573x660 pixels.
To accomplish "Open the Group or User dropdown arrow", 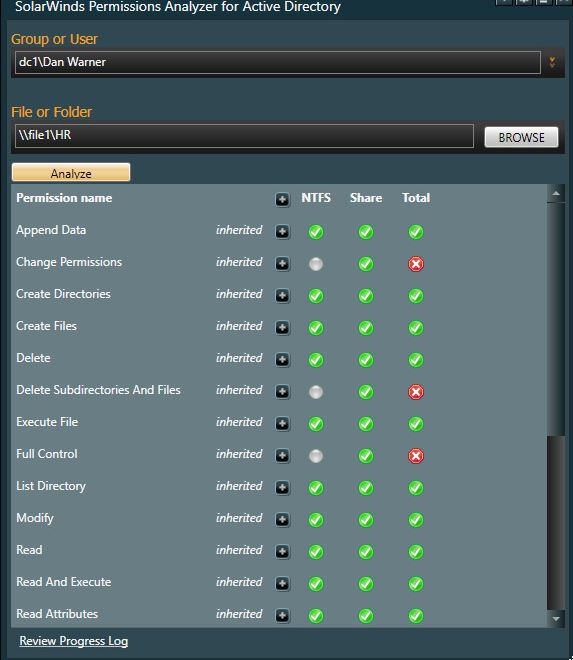I will coord(552,63).
